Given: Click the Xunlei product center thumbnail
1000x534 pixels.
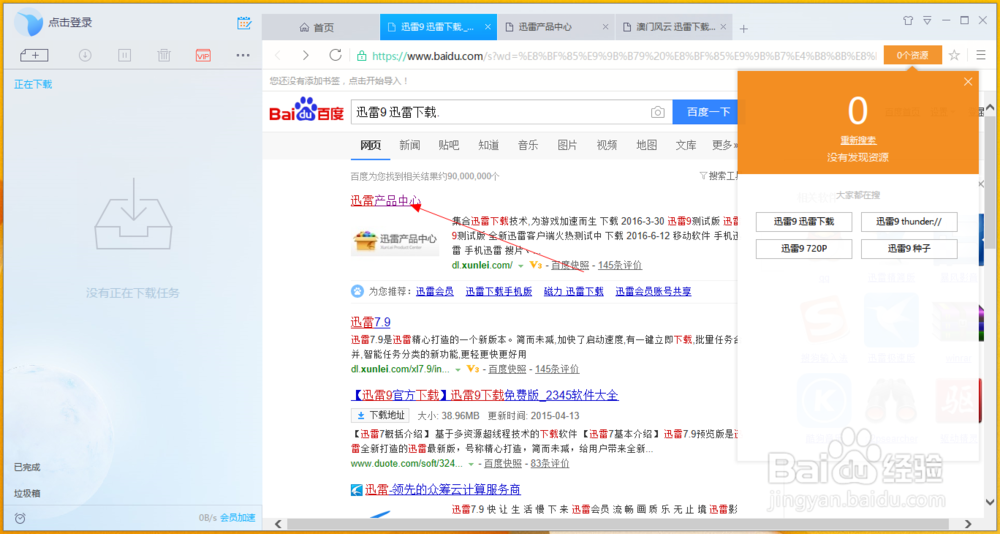Looking at the screenshot, I should (x=394, y=239).
